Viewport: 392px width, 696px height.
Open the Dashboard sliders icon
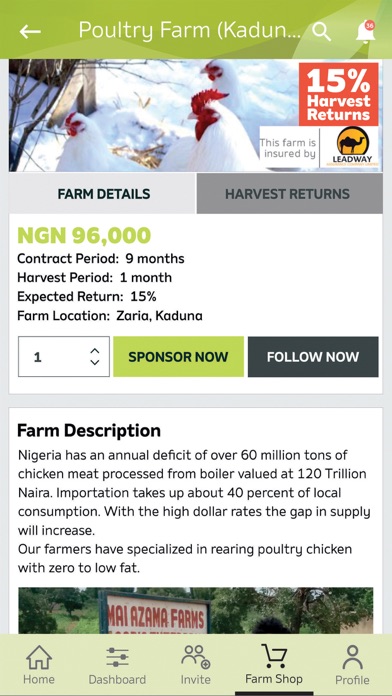point(117,657)
